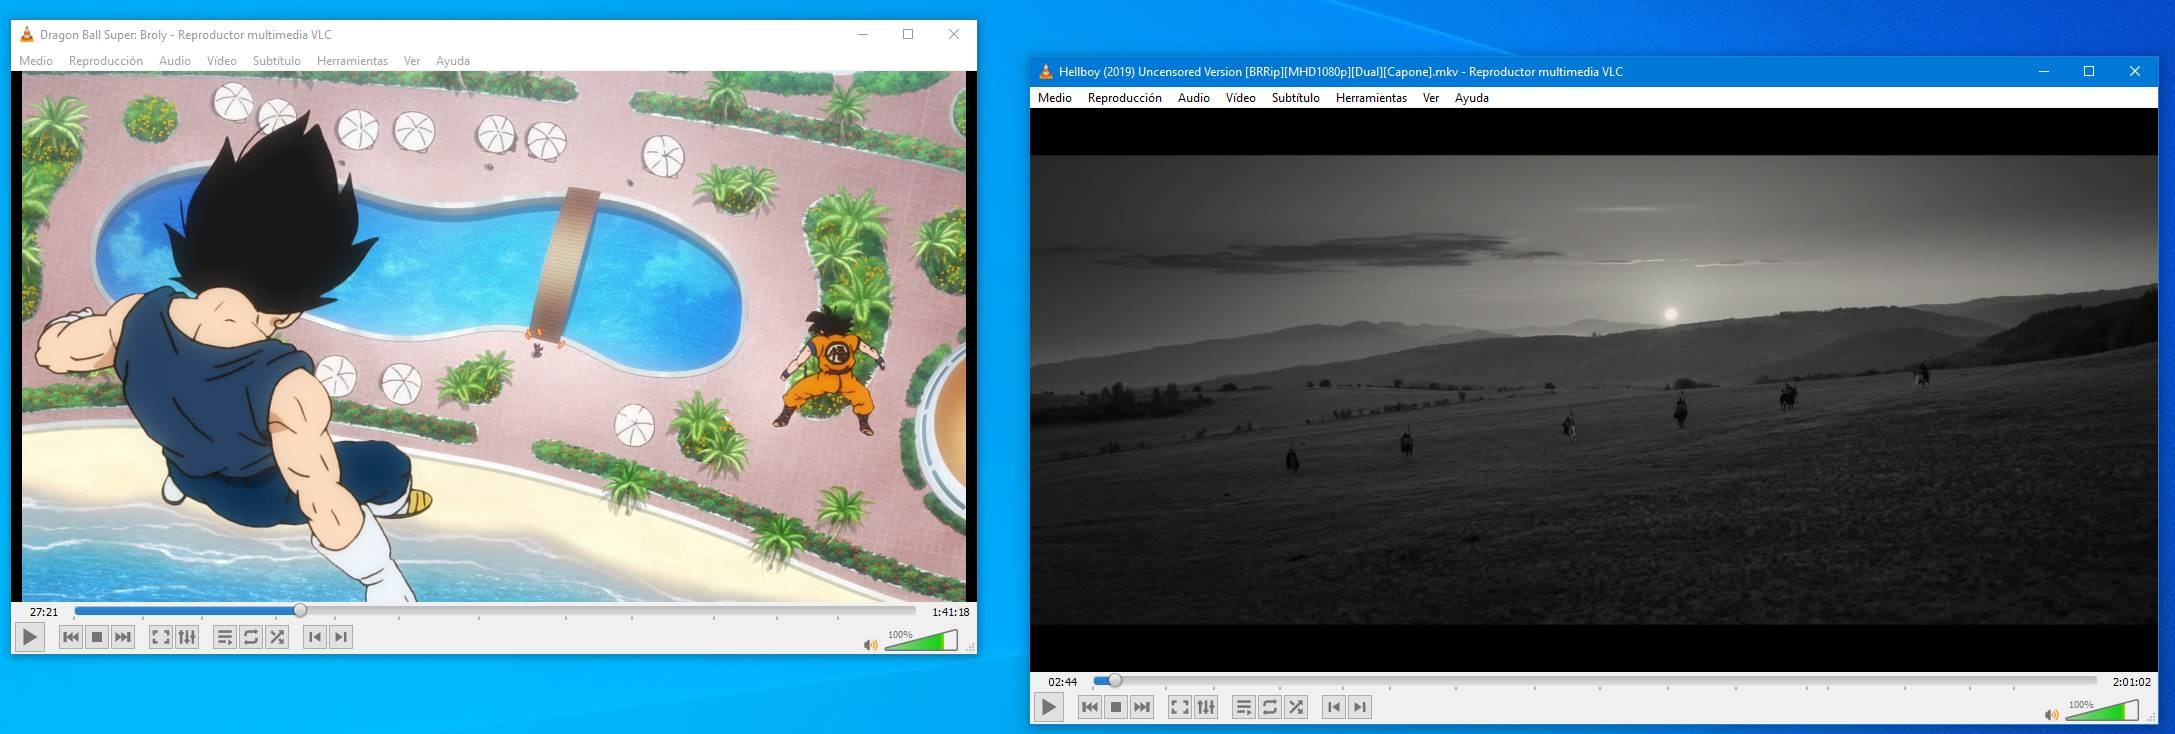This screenshot has width=2175, height=734.
Task: Jump to previous chapter in Dragon Ball window
Action: 315,637
